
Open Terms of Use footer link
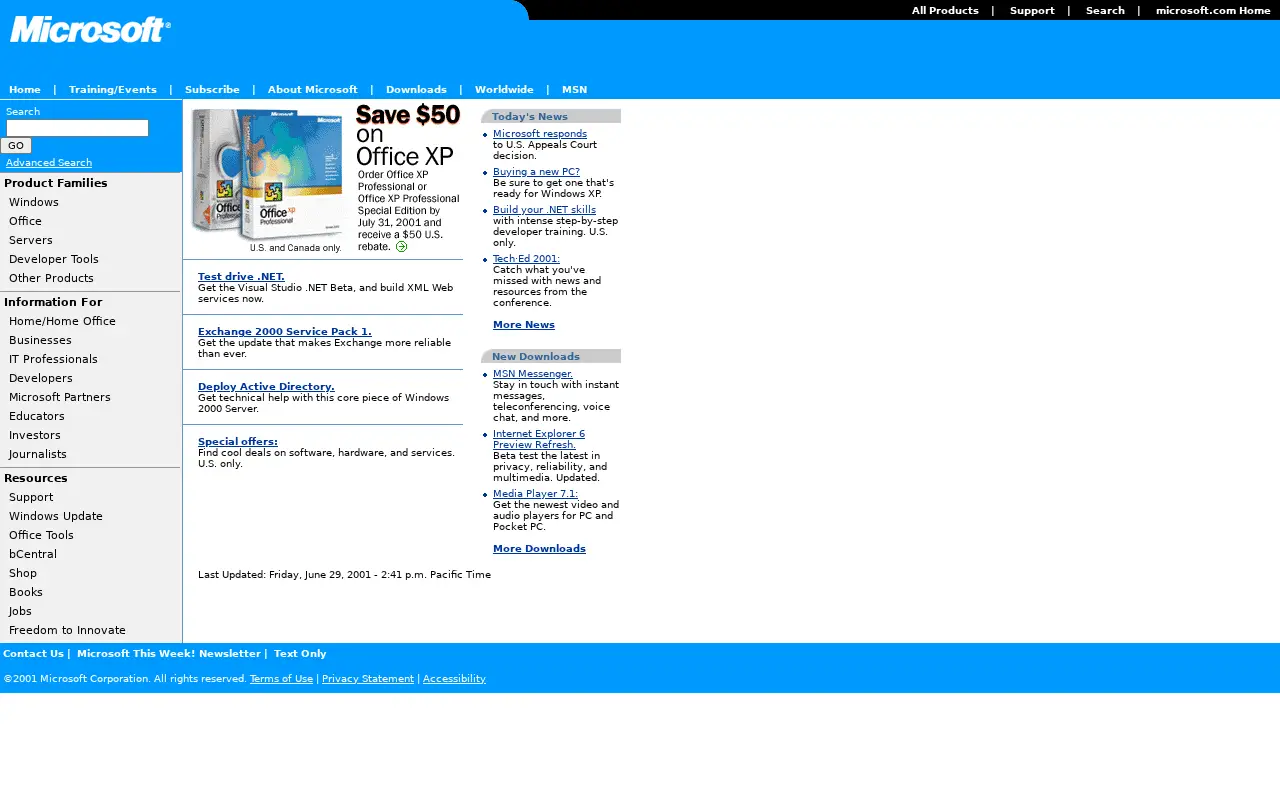281,679
